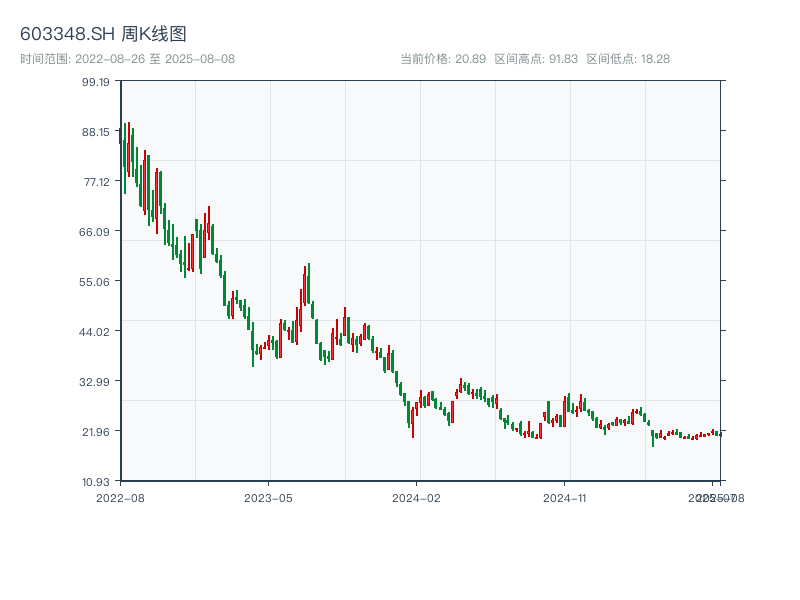Select the 2023-05 x-axis date label
Screen dimensions: 800x600
(268, 497)
